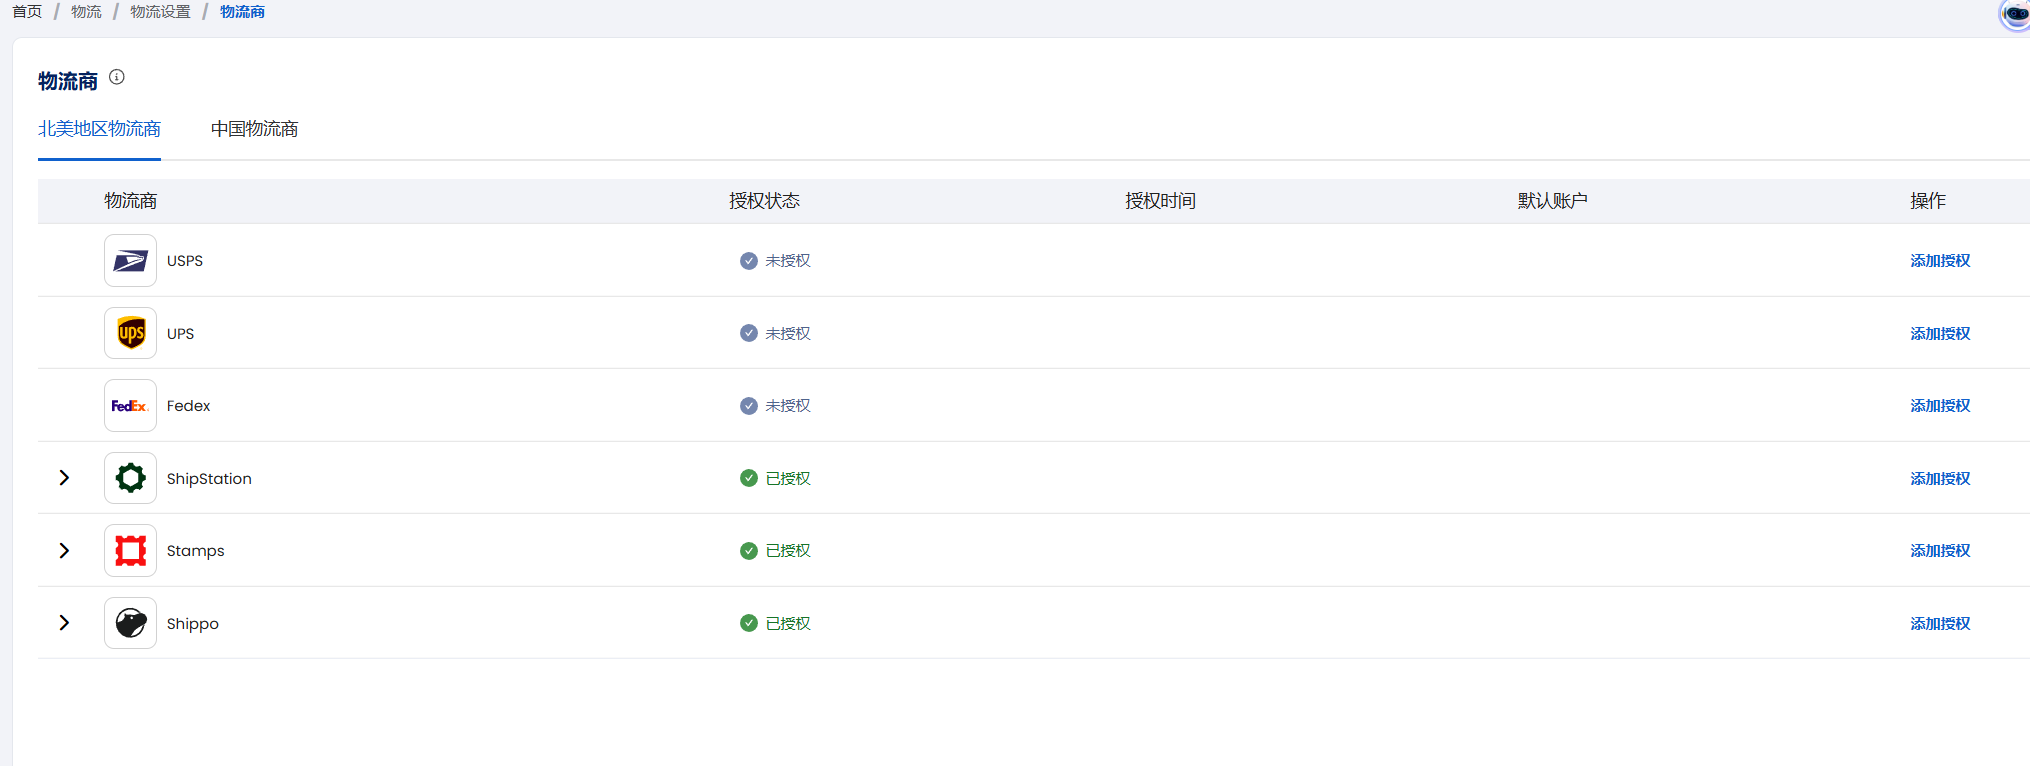Image resolution: width=2030 pixels, height=766 pixels.
Task: Click the Shippo logo icon
Action: 130,623
